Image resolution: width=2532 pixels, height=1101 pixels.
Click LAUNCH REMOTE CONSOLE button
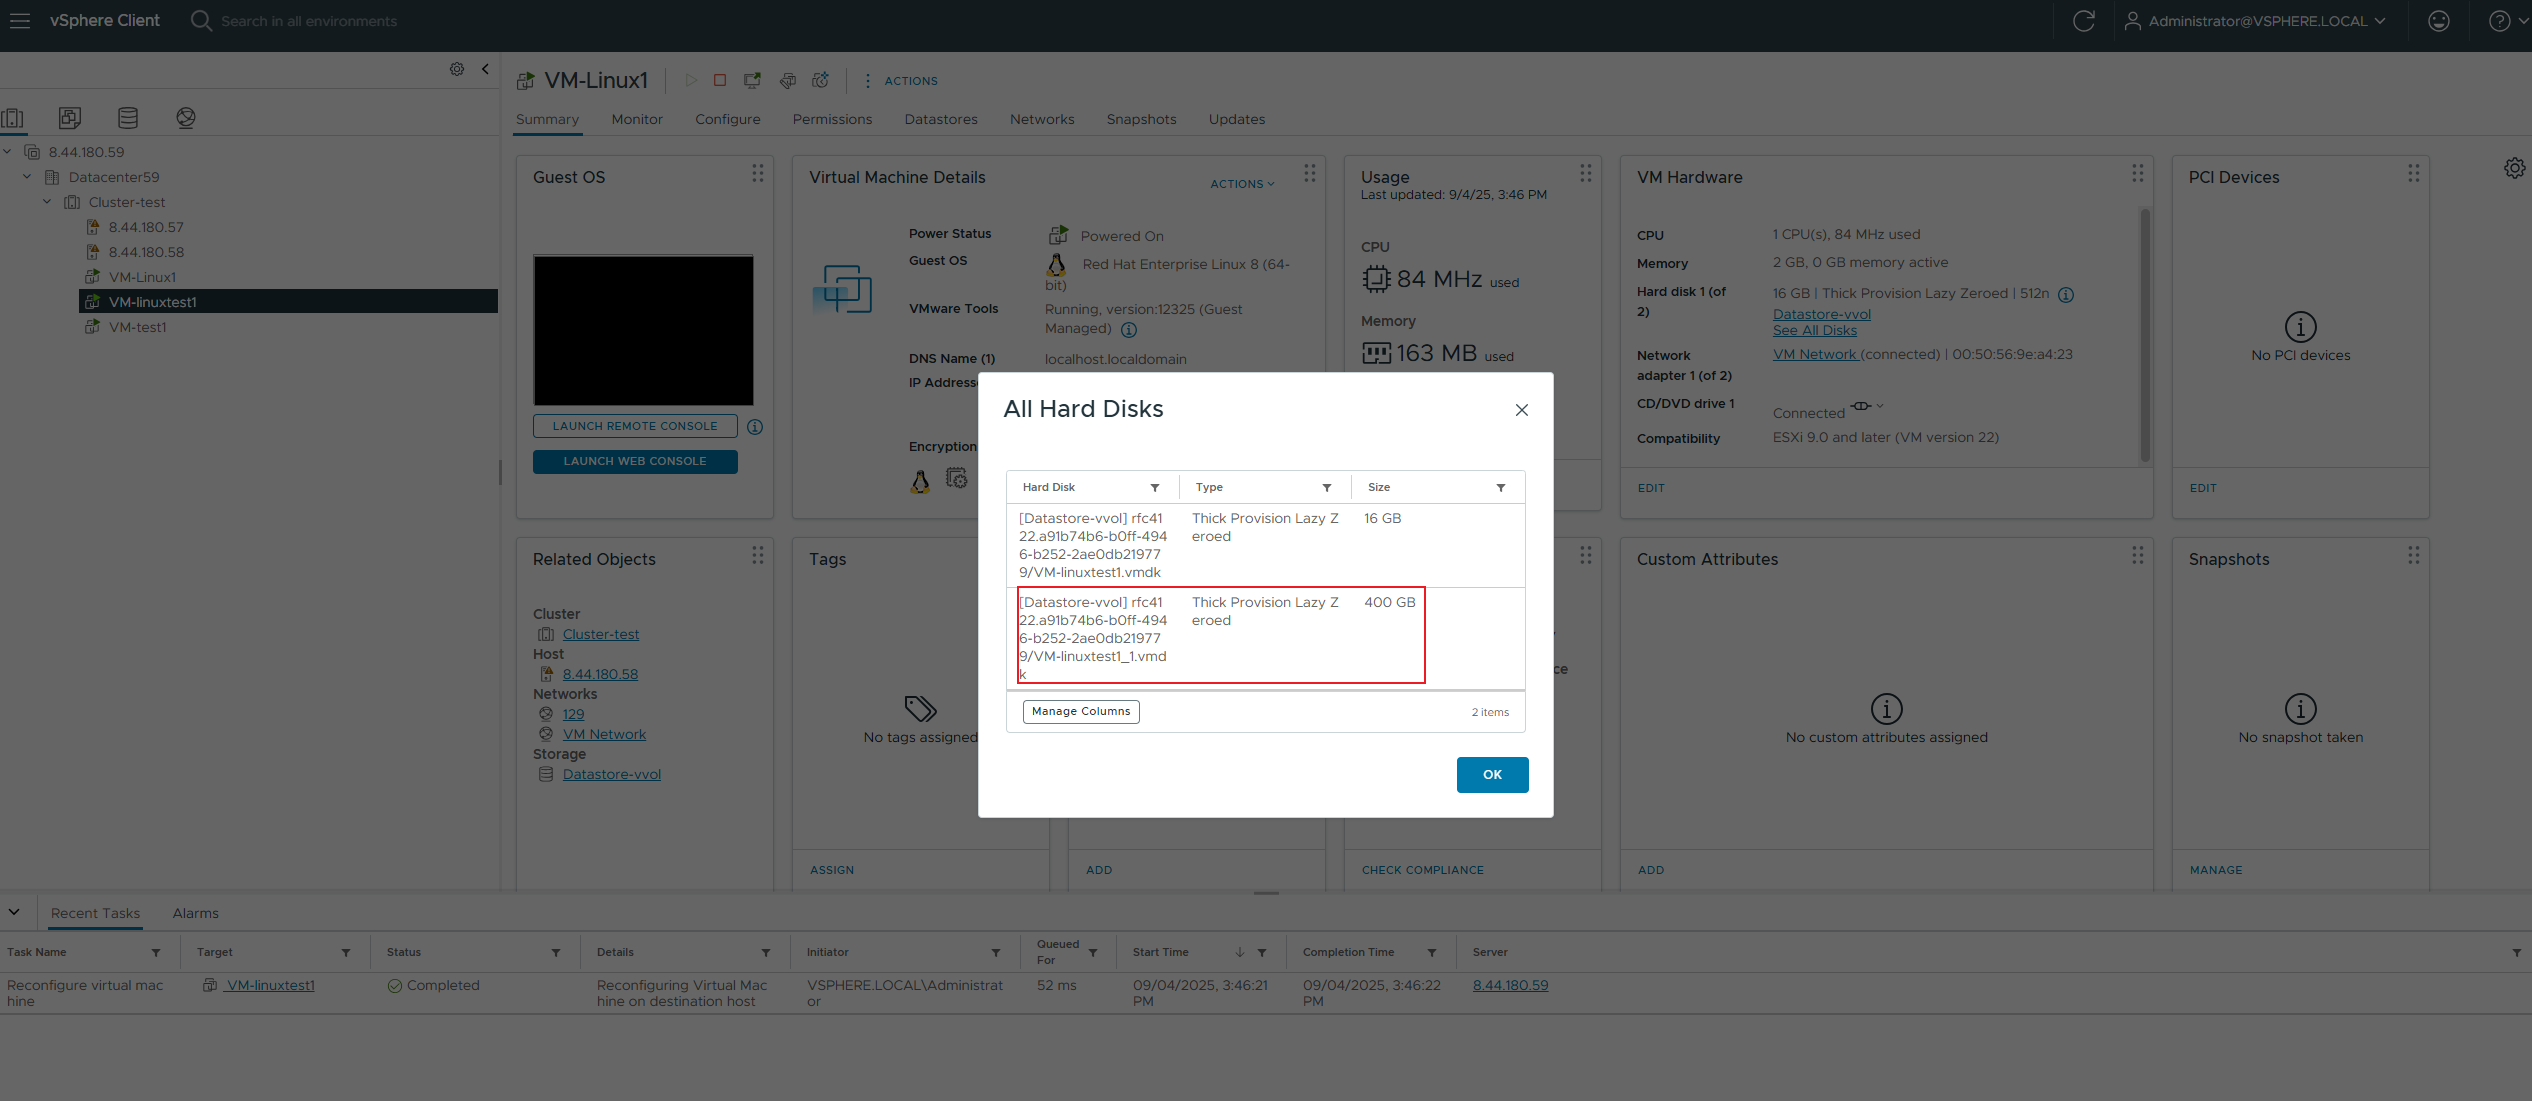(x=635, y=426)
